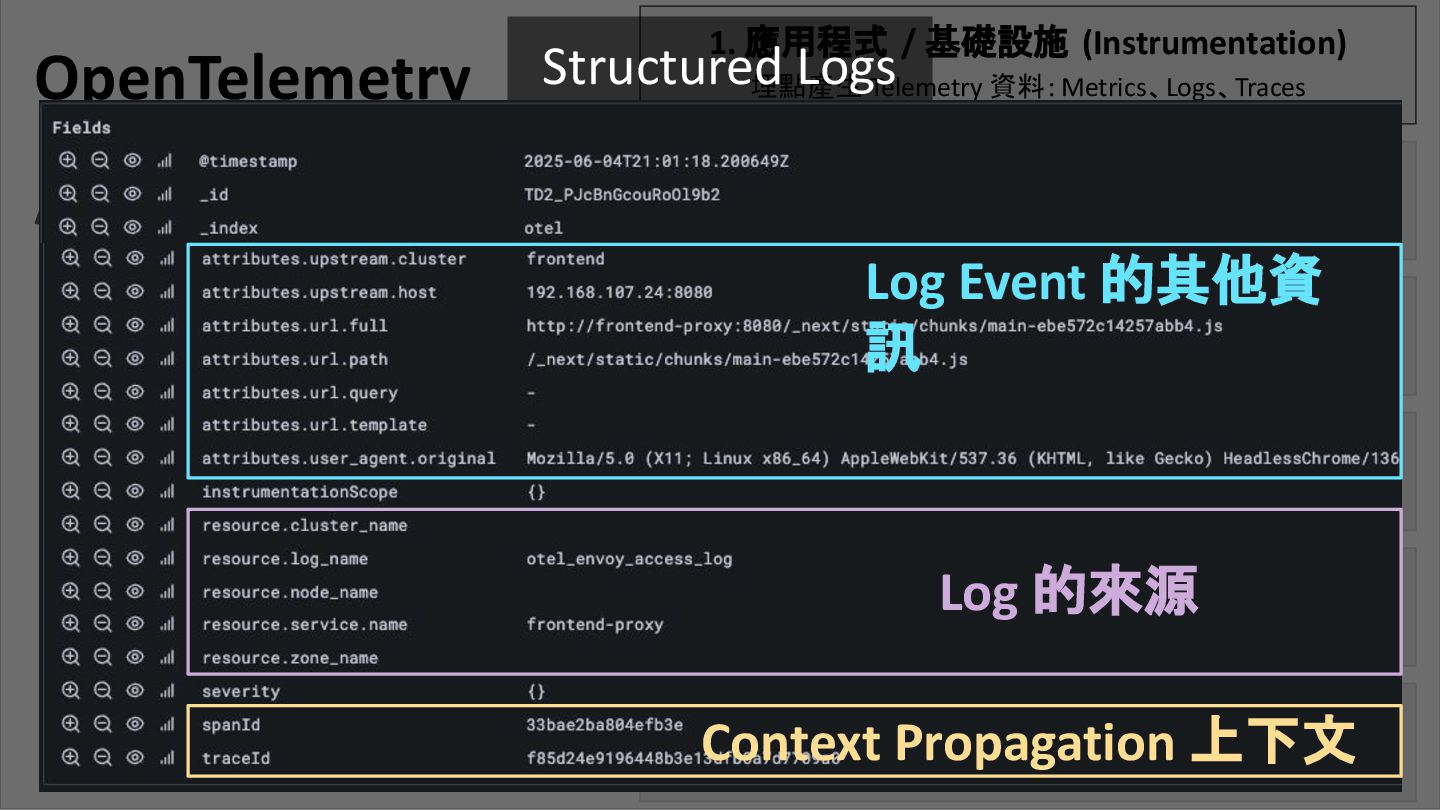Filter out attributes.url.path value
Image resolution: width=1440 pixels, height=810 pixels.
pyautogui.click(x=102, y=358)
